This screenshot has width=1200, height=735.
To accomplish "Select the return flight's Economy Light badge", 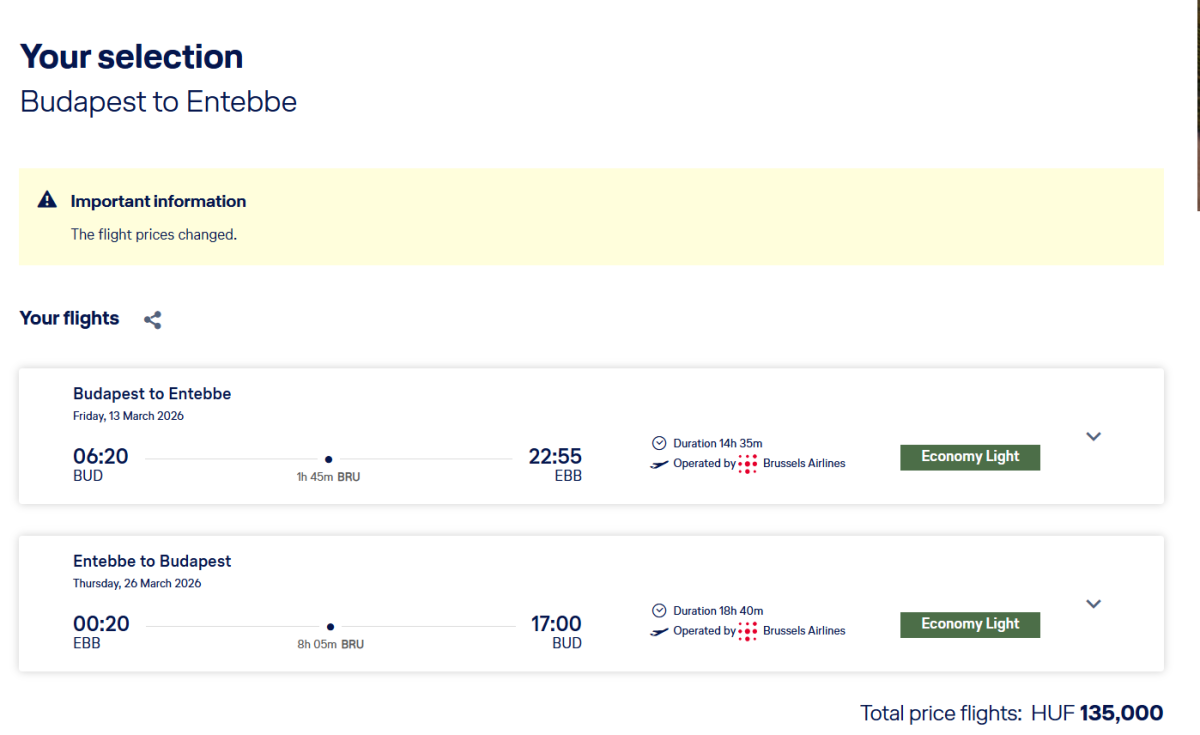I will (970, 624).
